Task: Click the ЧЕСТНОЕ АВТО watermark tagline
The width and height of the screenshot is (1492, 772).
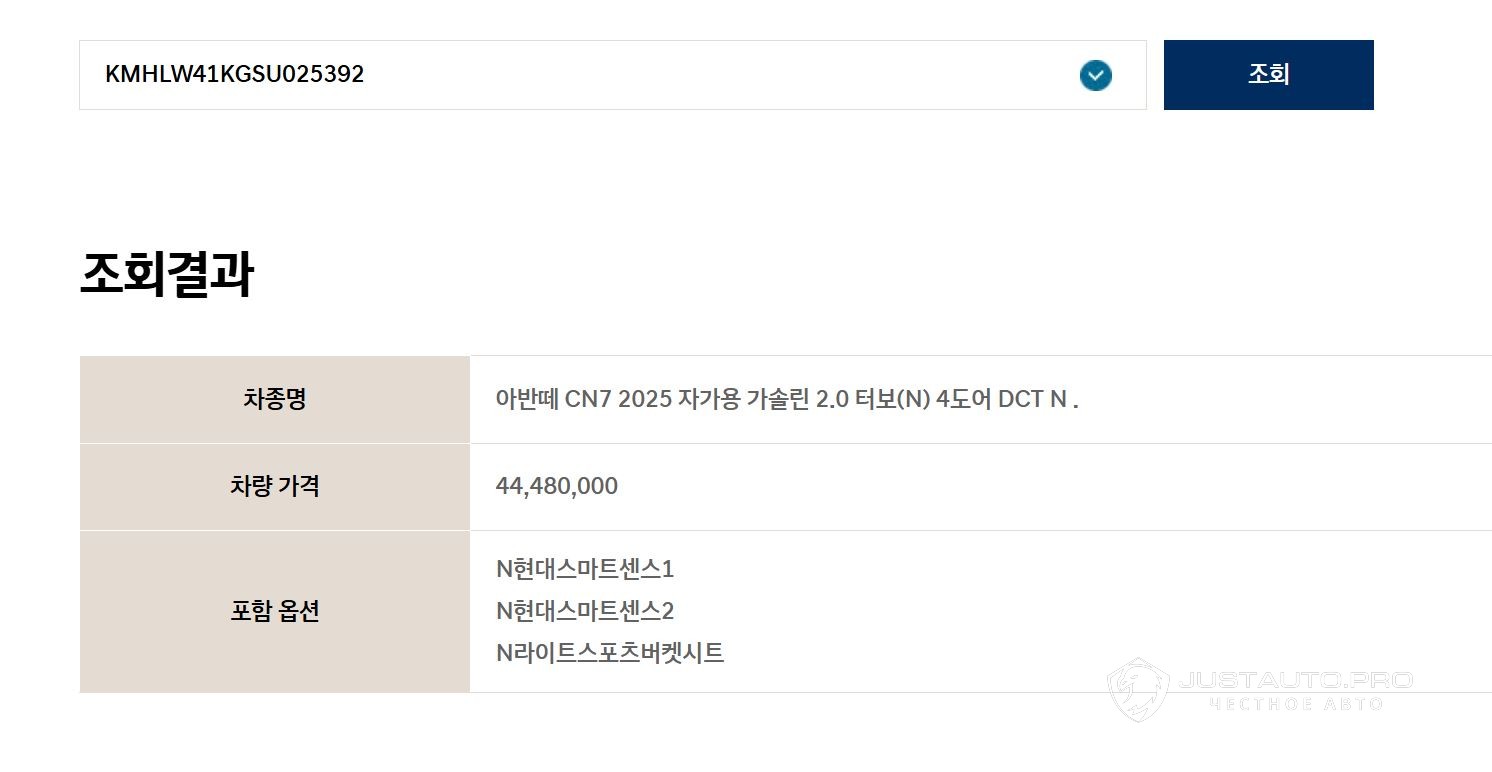Action: pos(1295,704)
